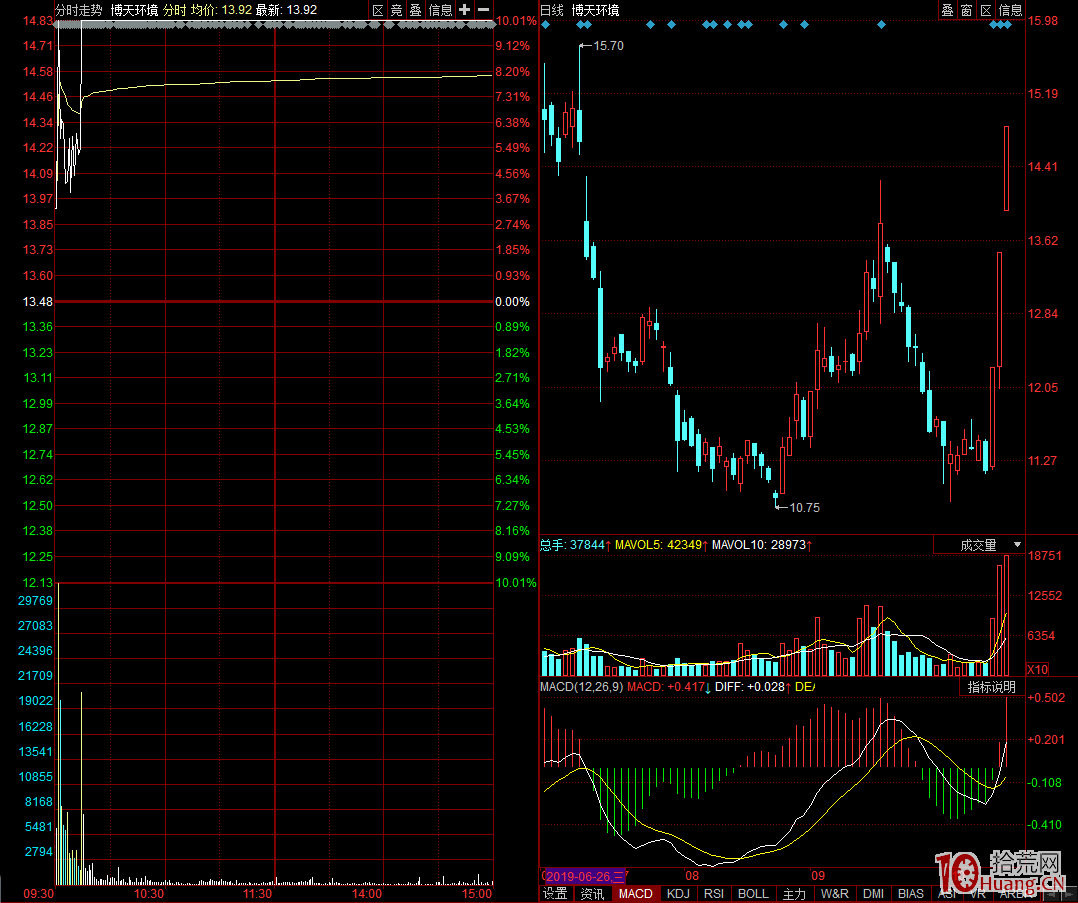This screenshot has width=1078, height=903.
Task: Click the 指标说明 indicator description button
Action: (x=991, y=687)
